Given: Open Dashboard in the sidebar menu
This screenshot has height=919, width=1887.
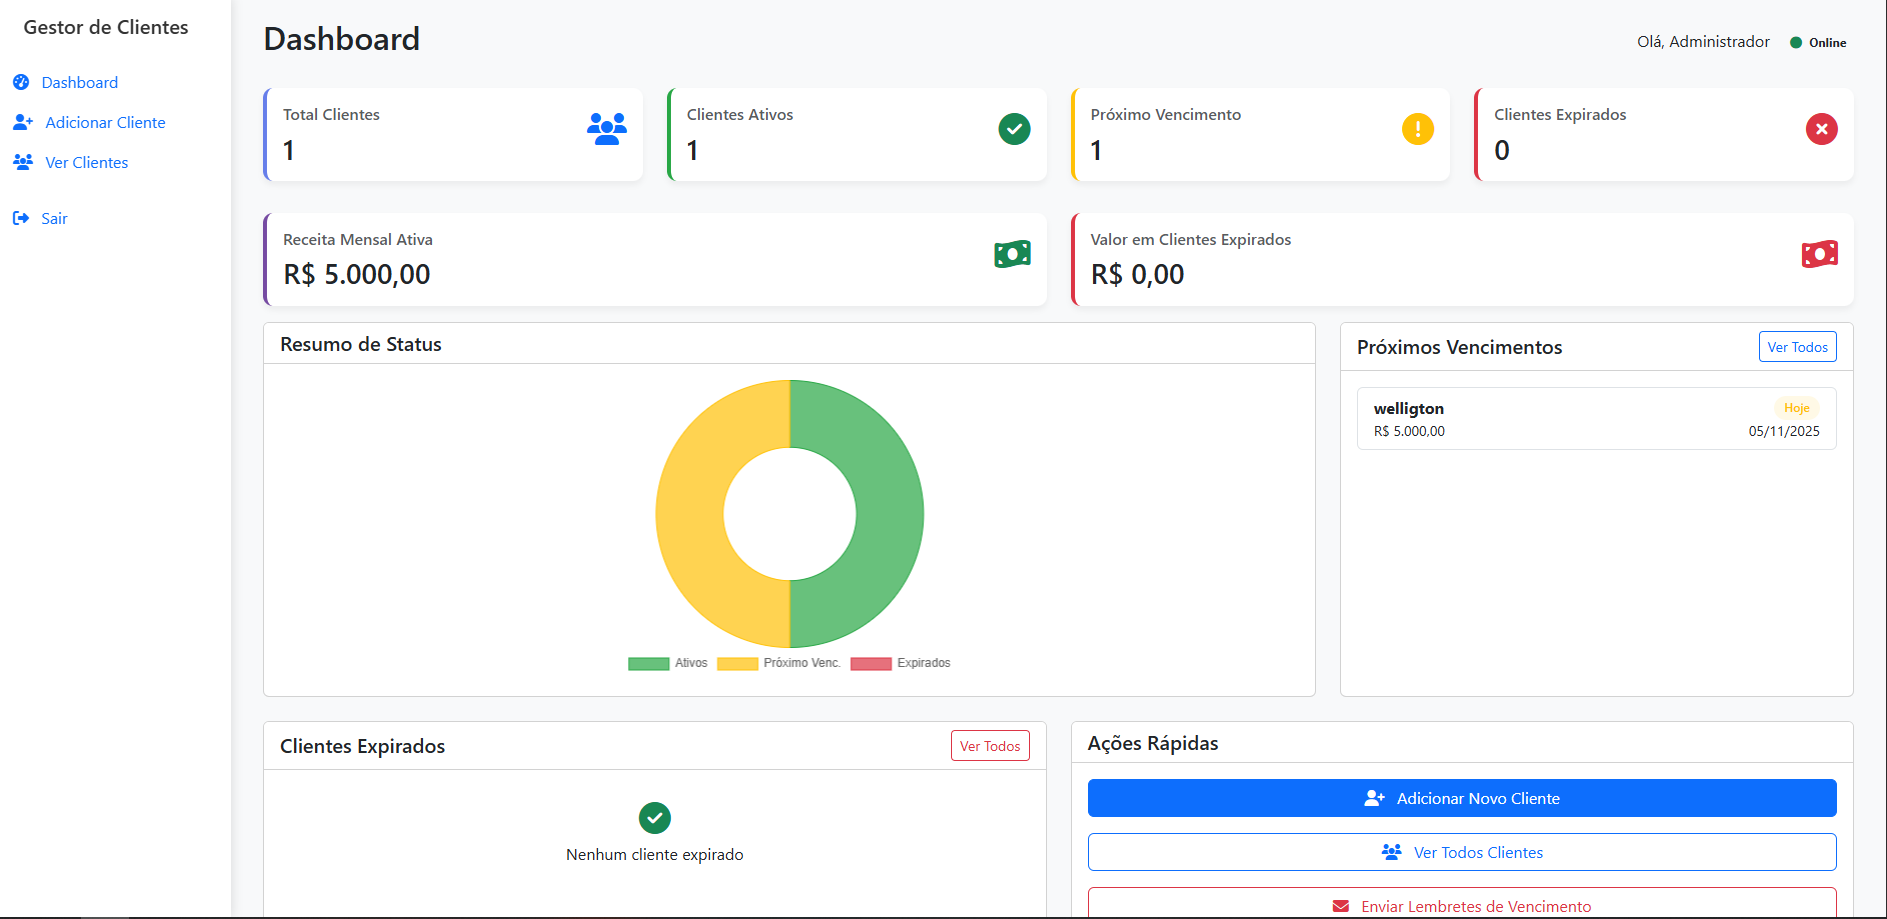Looking at the screenshot, I should click(x=79, y=82).
